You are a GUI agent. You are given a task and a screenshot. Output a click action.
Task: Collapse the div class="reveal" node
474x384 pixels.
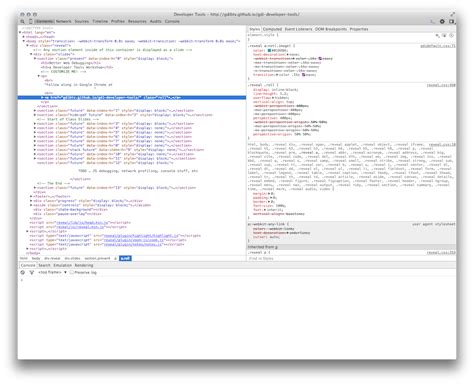(27, 45)
